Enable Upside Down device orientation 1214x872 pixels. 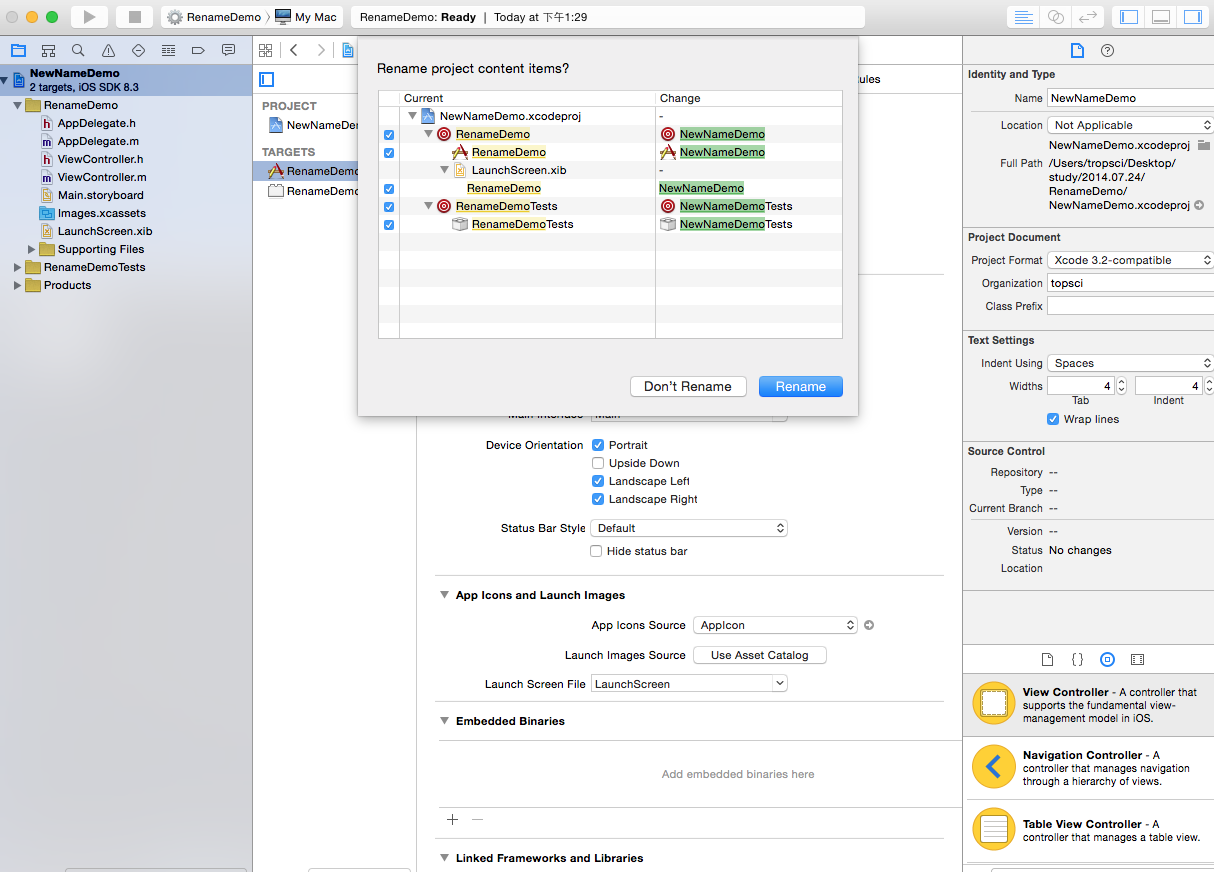[x=598, y=463]
